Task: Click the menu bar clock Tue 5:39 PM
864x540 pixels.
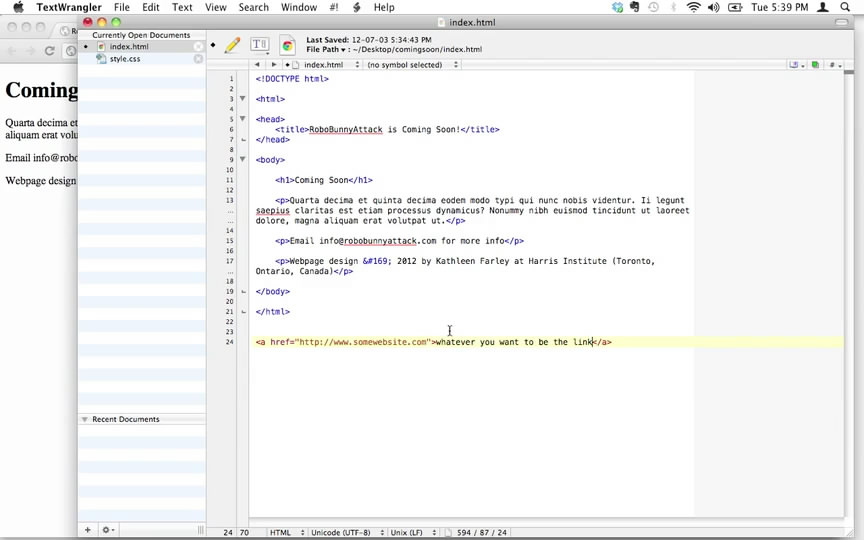Action: (780, 7)
